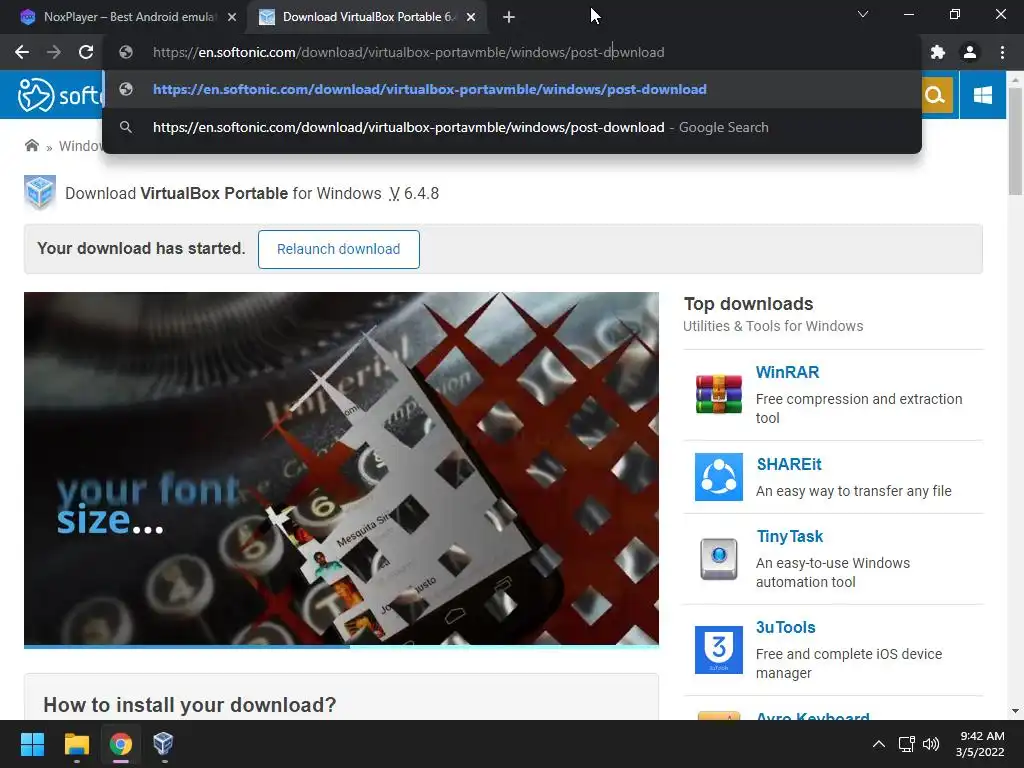Screen dimensions: 1024x768
Task: Click the Chrome taskbar icon
Action: (x=121, y=744)
